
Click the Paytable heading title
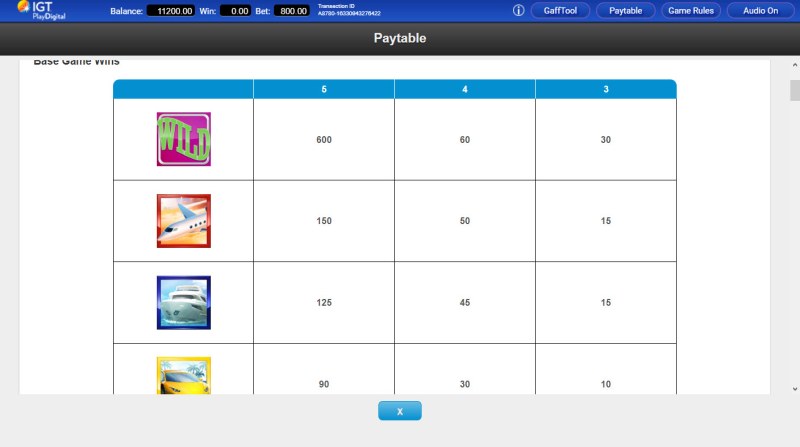click(400, 38)
